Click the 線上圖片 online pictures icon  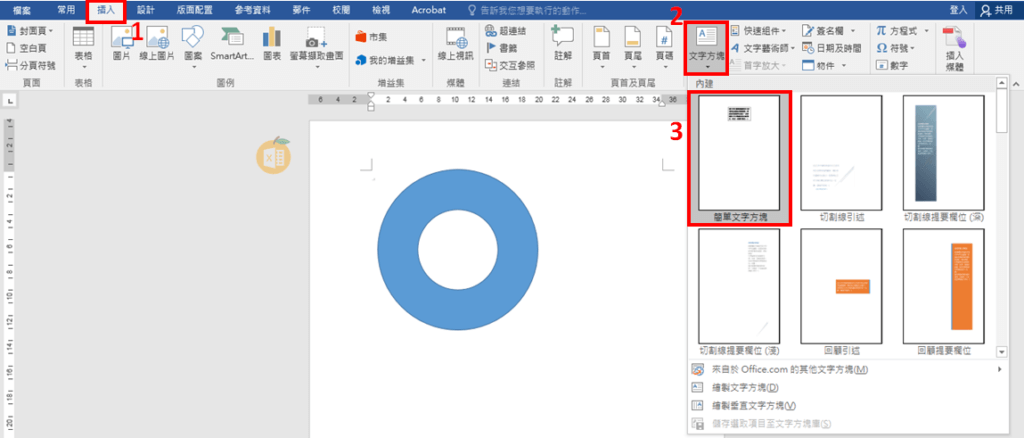[156, 43]
